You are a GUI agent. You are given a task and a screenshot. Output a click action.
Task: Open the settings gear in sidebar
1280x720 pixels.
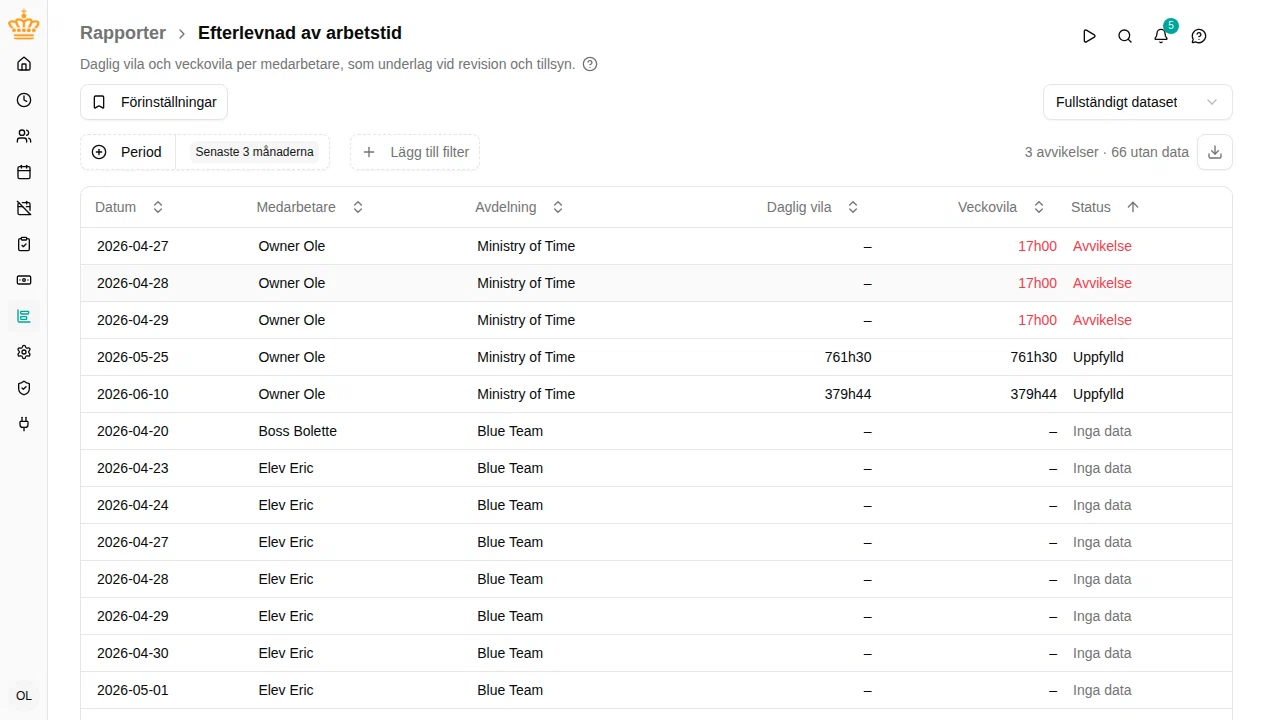click(24, 352)
